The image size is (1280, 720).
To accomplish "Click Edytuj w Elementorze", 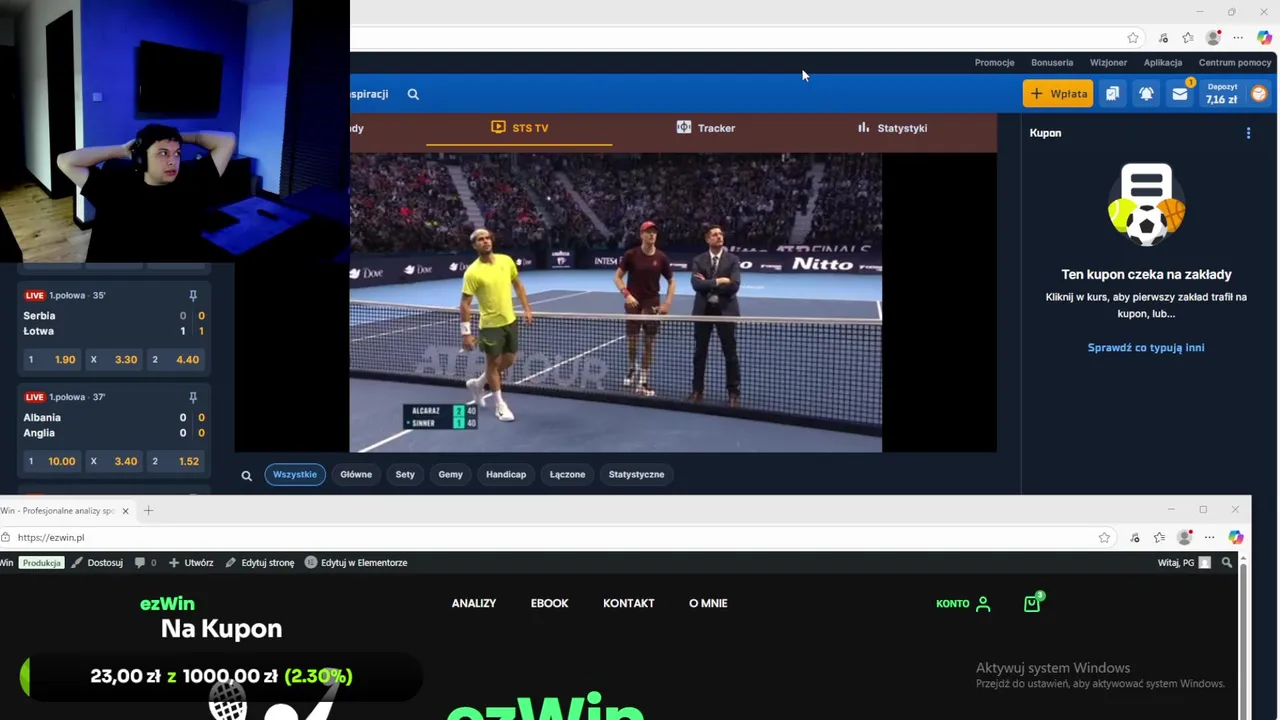I will coord(356,563).
